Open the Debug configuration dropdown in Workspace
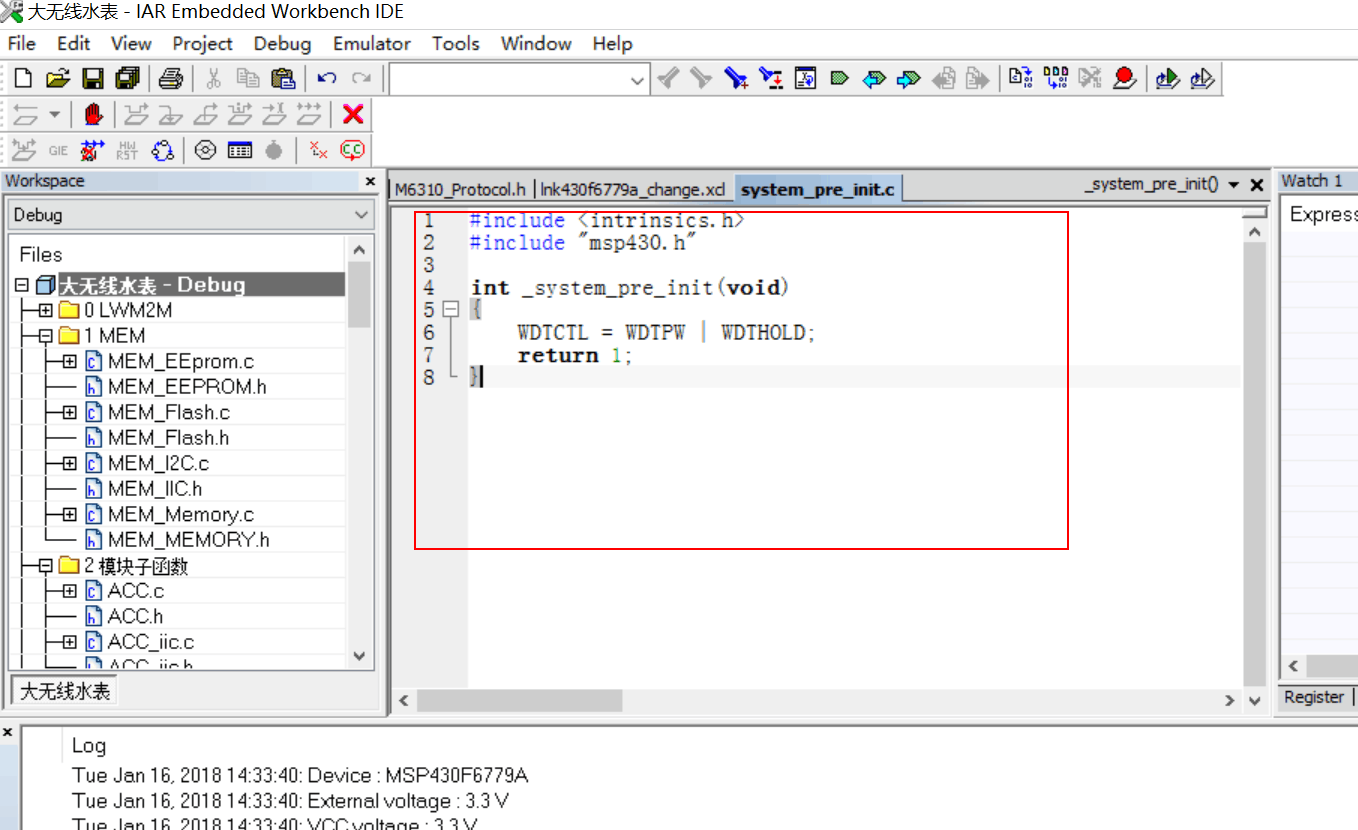 click(362, 215)
